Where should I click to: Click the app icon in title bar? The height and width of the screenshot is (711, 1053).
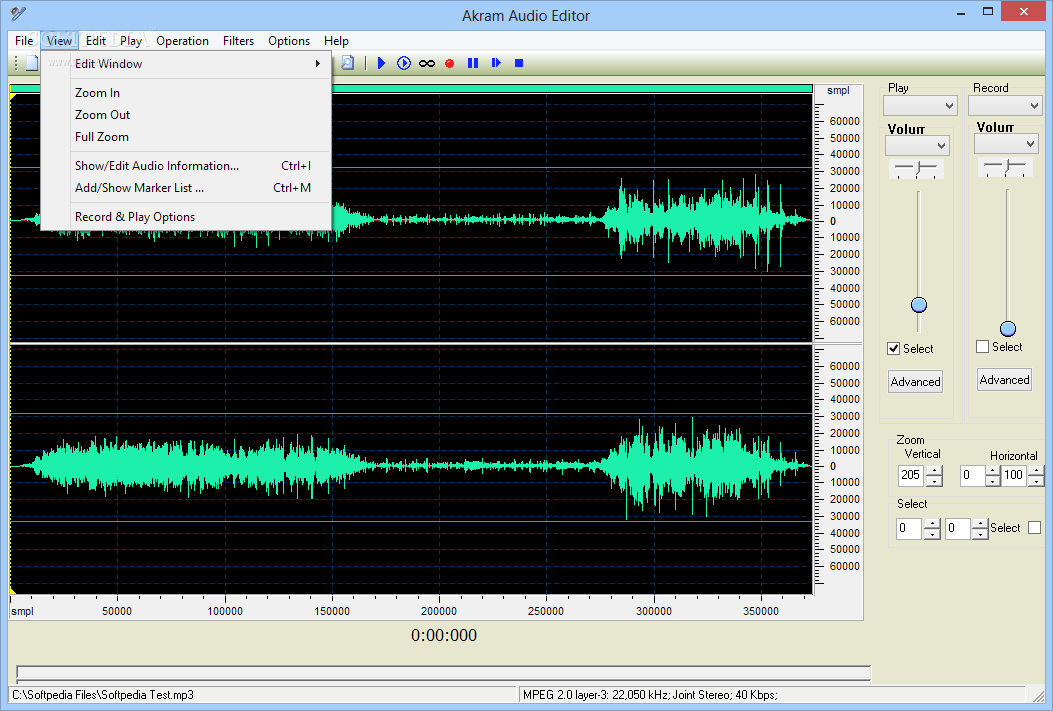18,13
